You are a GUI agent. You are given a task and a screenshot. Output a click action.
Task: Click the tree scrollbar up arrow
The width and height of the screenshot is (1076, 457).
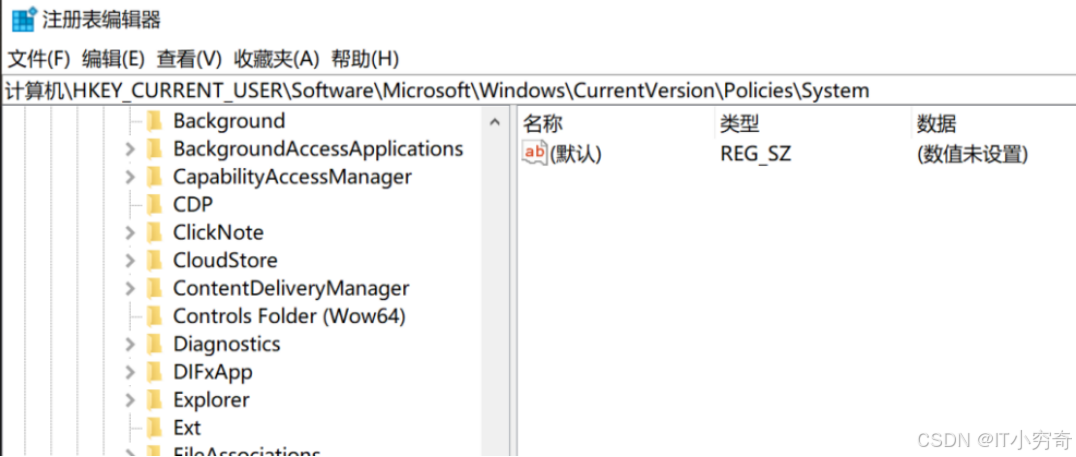[x=494, y=122]
